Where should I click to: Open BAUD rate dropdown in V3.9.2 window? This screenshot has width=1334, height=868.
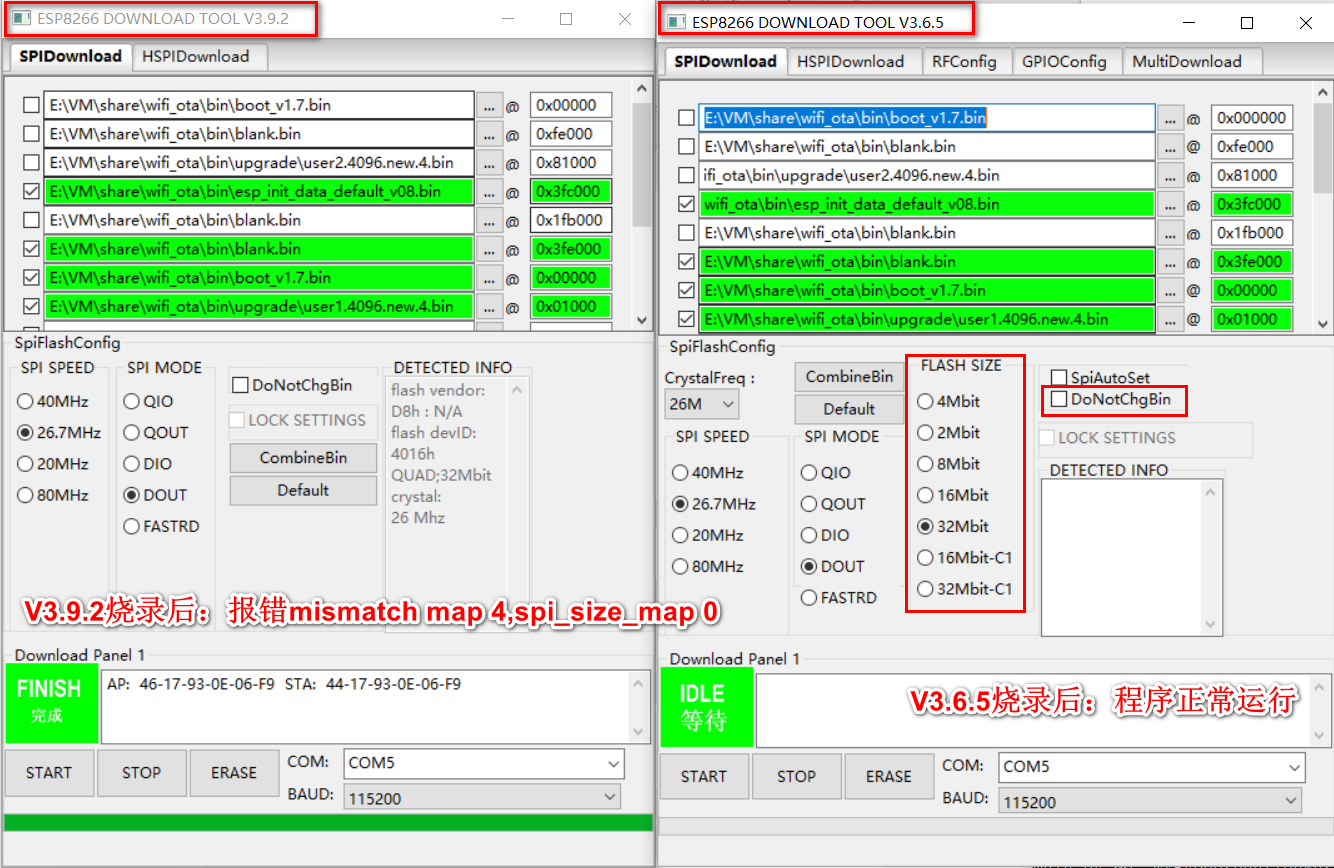pos(482,797)
